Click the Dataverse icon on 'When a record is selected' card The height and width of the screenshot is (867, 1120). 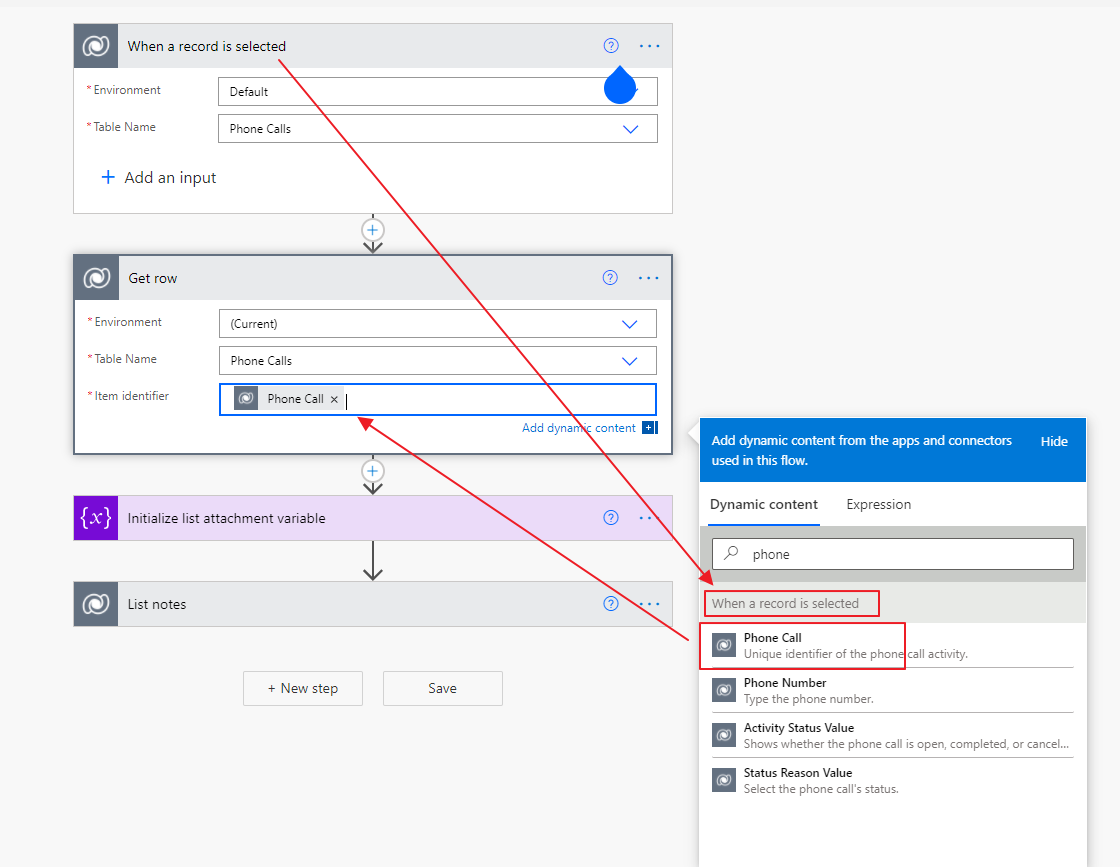click(x=96, y=46)
